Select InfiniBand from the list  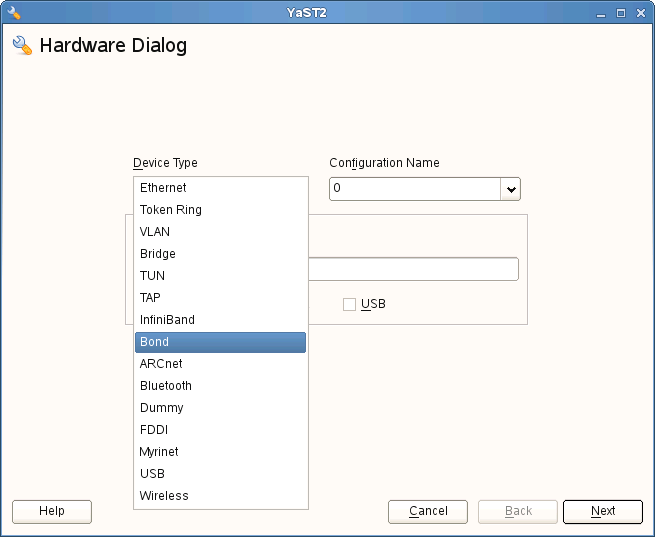[221, 320]
